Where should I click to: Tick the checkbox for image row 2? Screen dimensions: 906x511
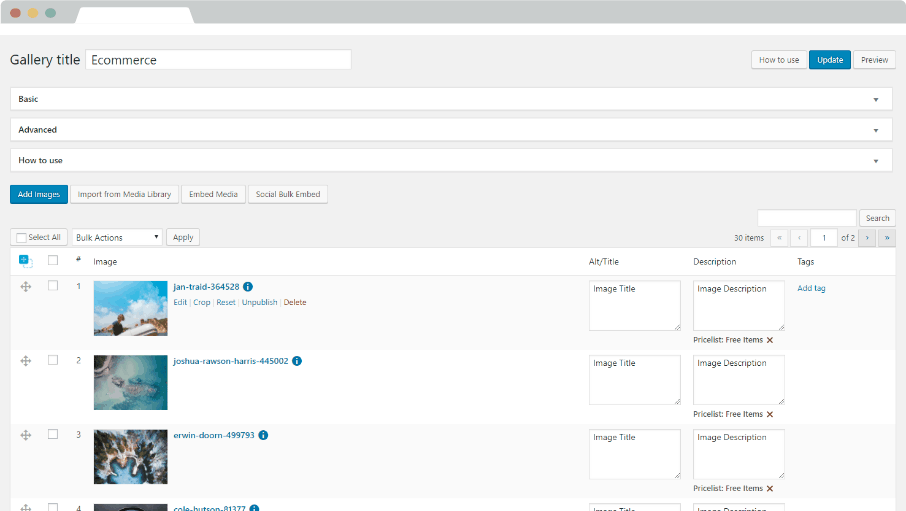pyautogui.click(x=53, y=360)
